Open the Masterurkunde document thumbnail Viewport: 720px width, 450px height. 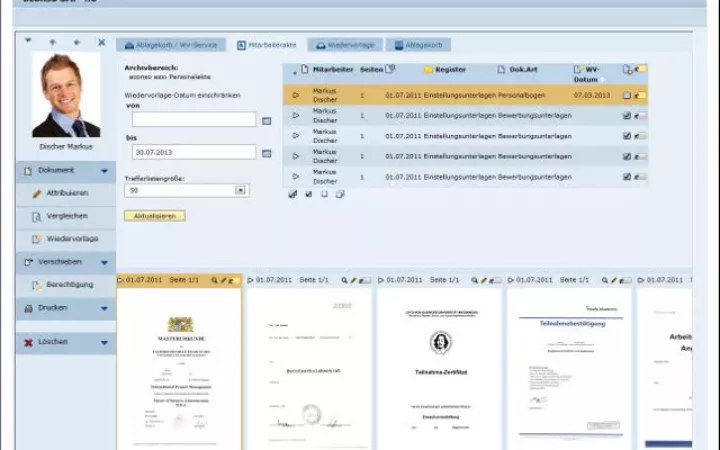point(179,370)
